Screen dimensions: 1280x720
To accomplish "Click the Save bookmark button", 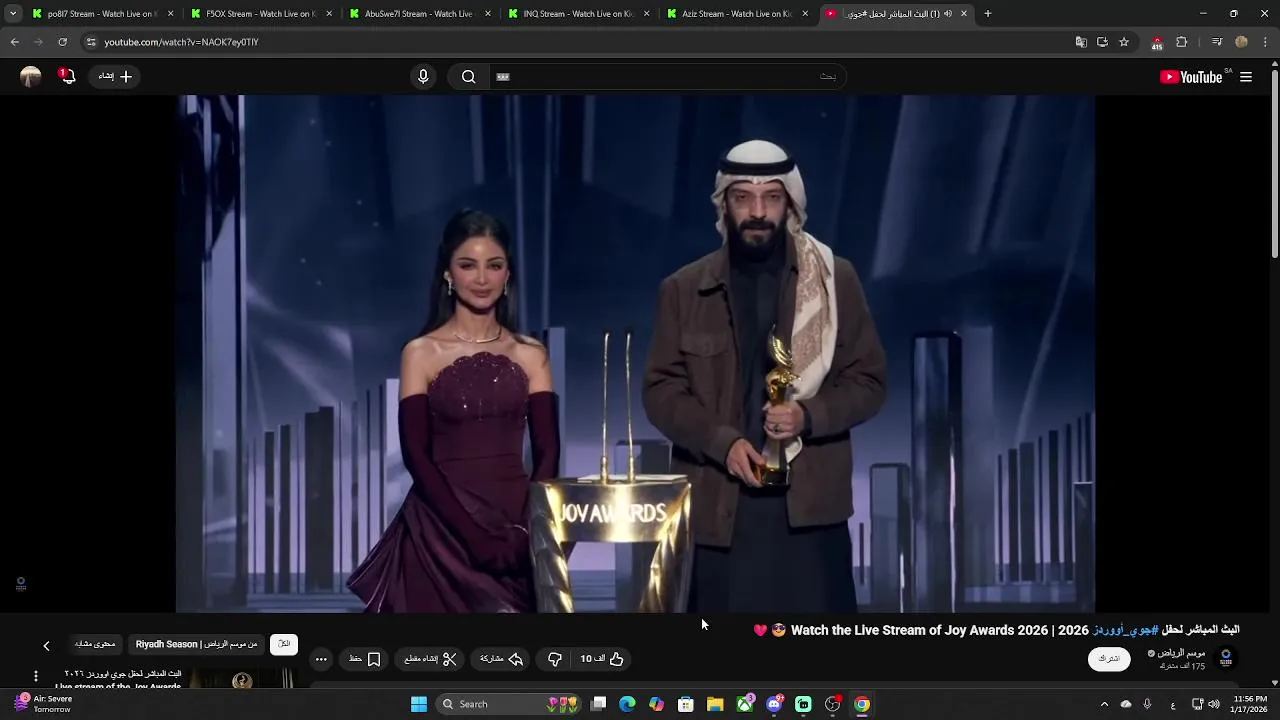I will click(x=365, y=659).
